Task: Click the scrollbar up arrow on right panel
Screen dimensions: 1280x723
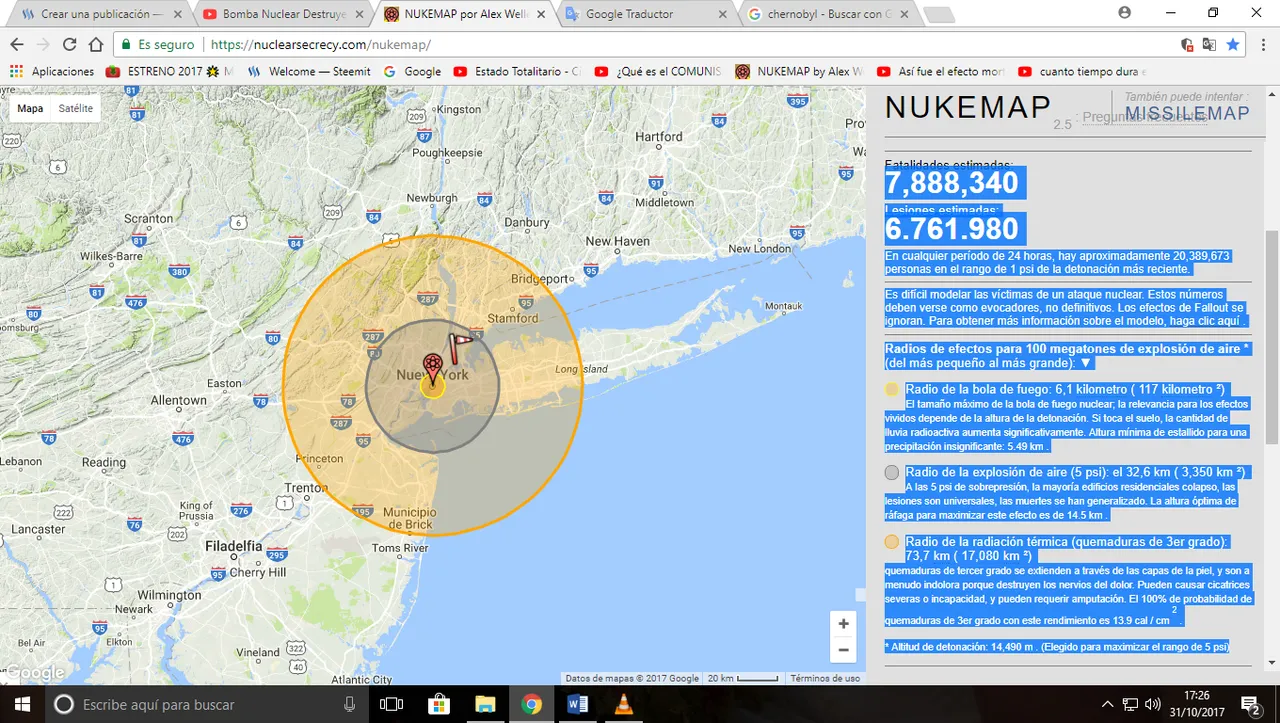Action: point(1272,95)
